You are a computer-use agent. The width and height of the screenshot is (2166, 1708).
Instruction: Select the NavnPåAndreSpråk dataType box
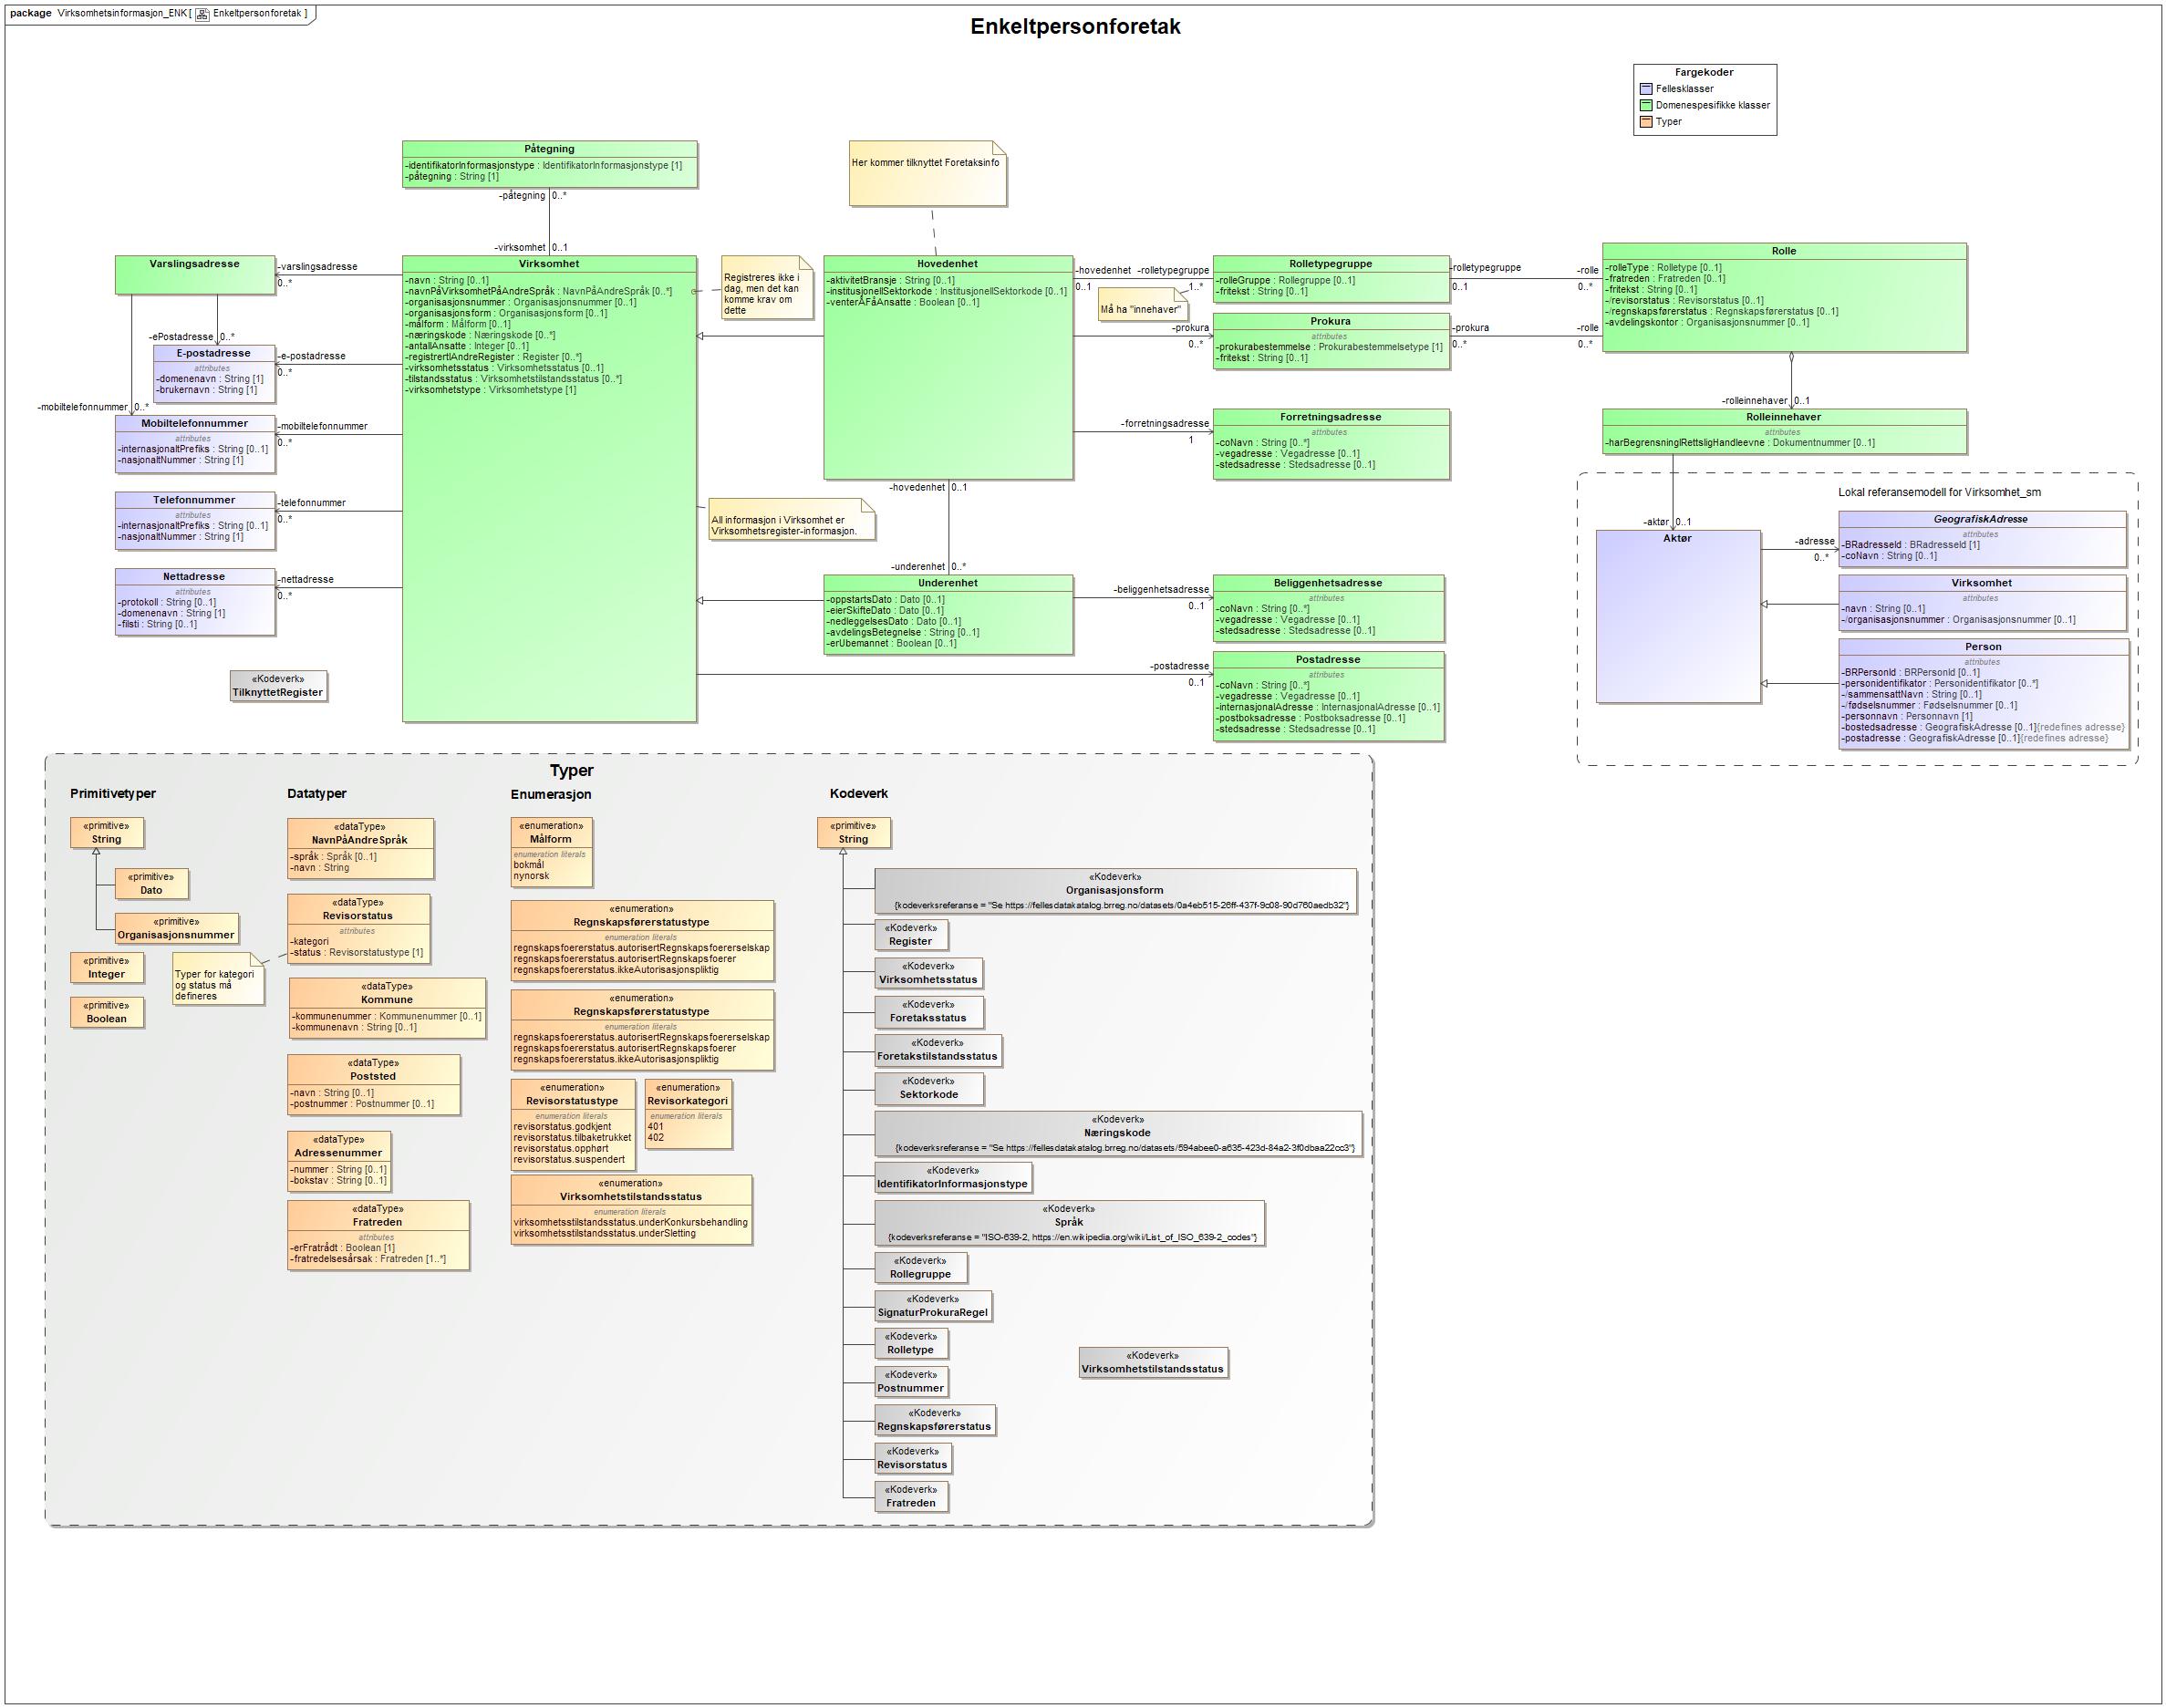tap(360, 848)
